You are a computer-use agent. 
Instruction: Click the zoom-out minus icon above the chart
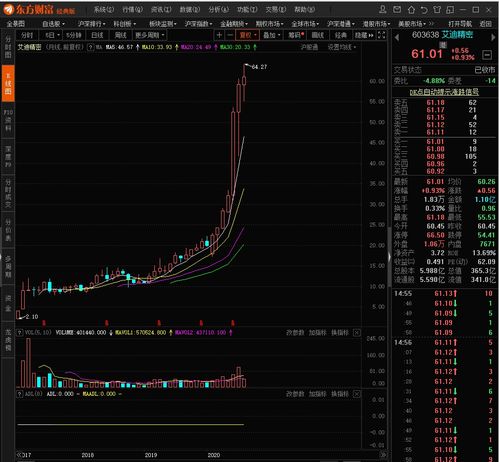[230, 35]
